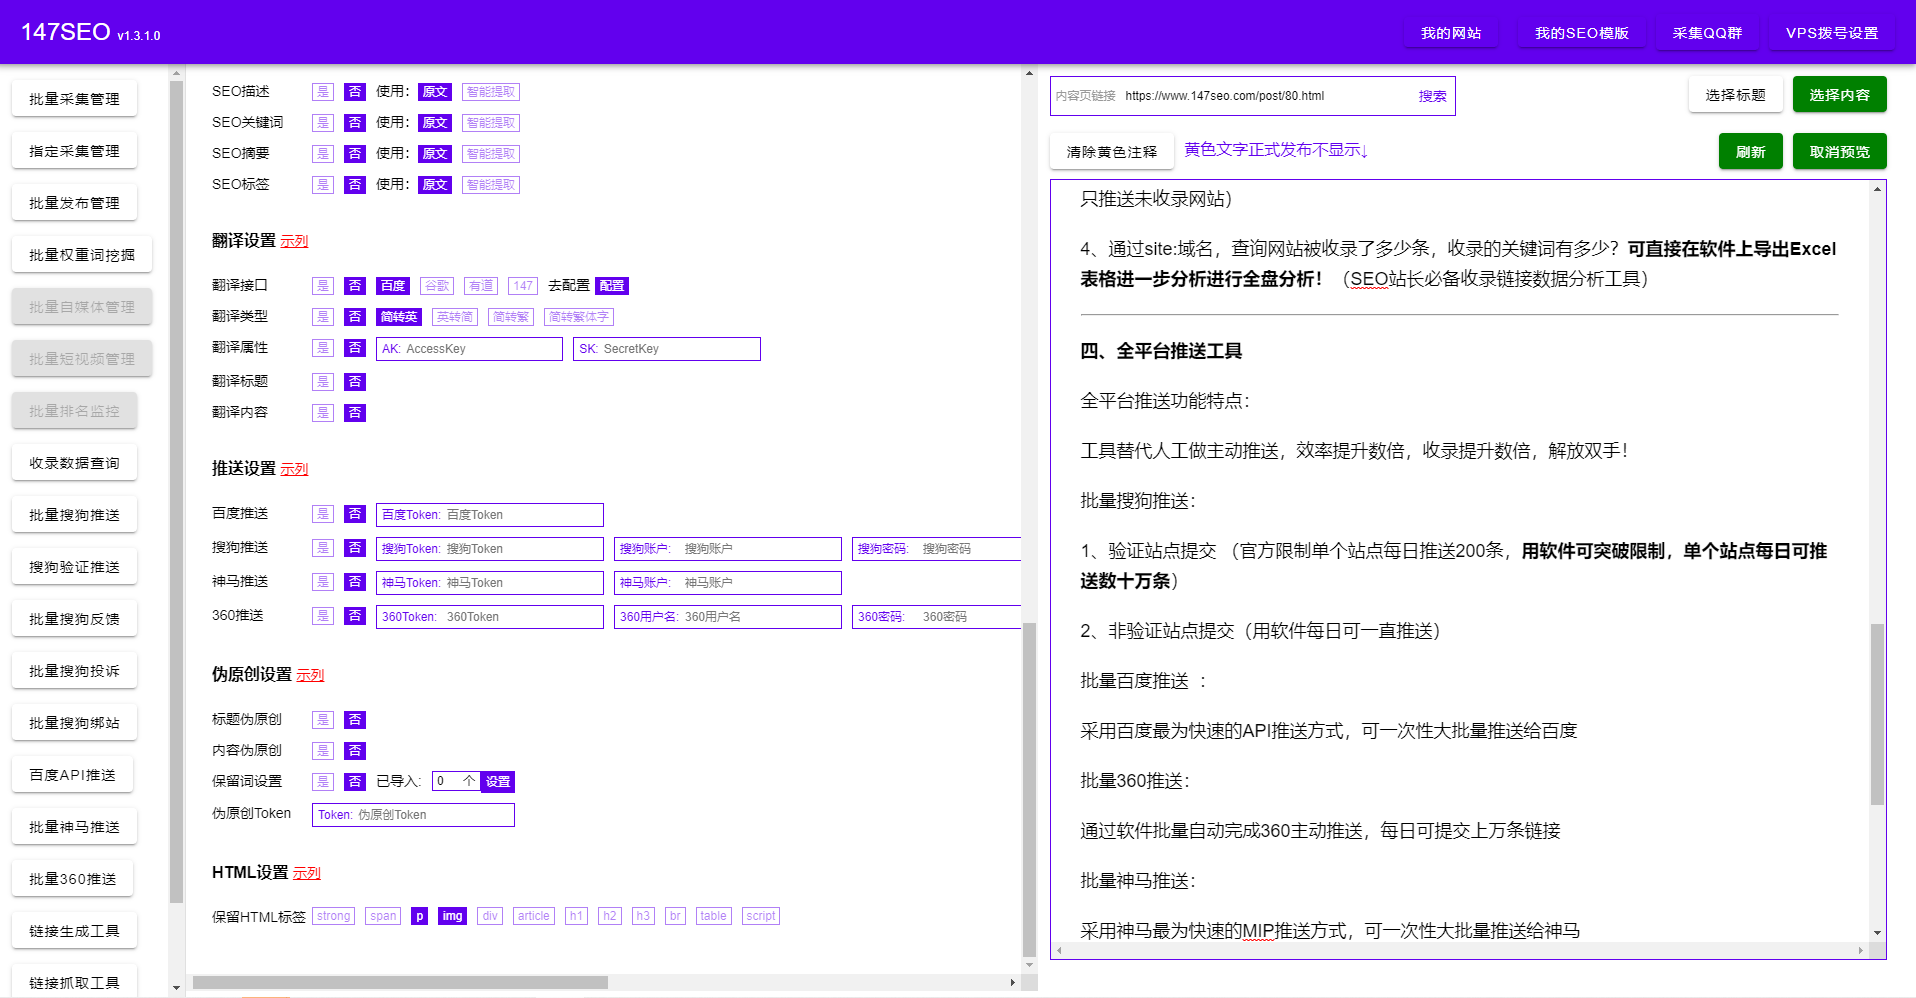Click the preview pane scroll-down arrow
Screen dimensions: 1916x998
[1877, 932]
